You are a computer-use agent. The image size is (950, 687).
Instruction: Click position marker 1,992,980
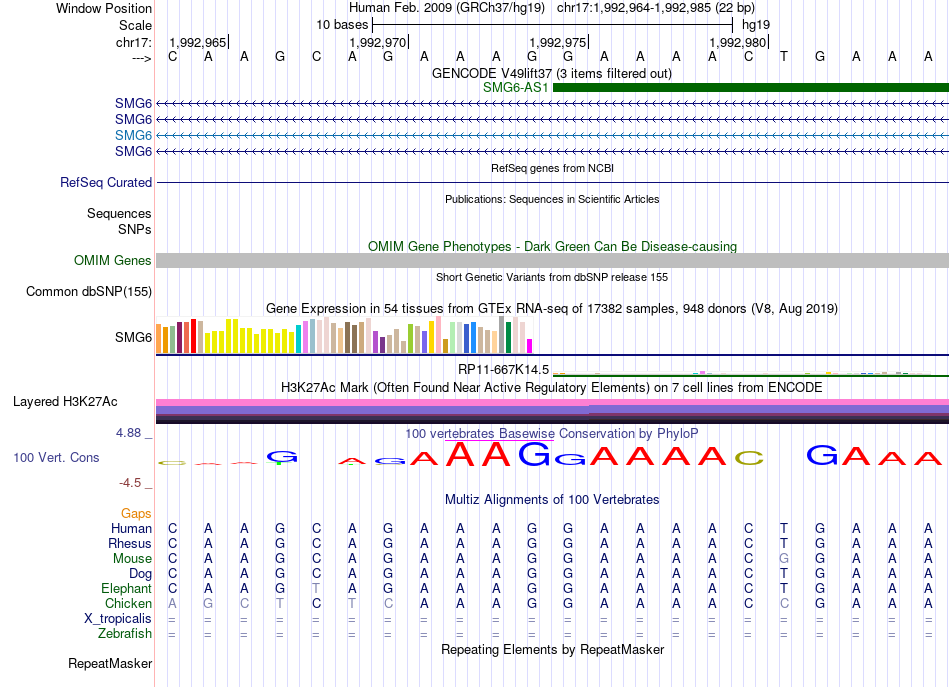(x=737, y=42)
